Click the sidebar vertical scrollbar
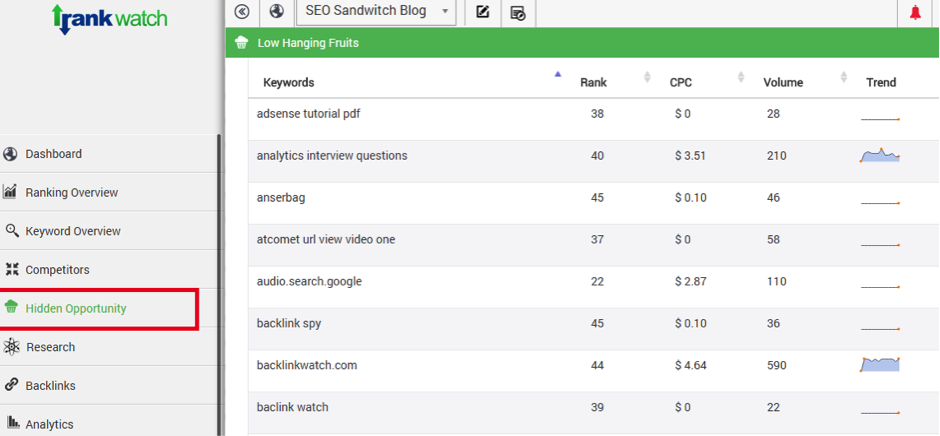 [x=219, y=285]
